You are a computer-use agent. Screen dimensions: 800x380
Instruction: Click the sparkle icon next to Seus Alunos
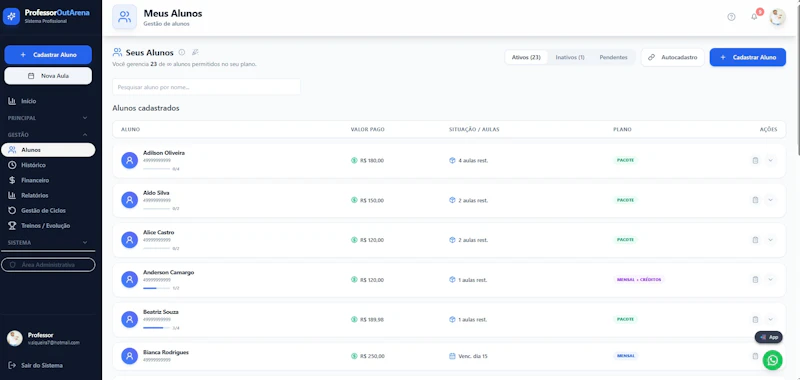[x=195, y=52]
